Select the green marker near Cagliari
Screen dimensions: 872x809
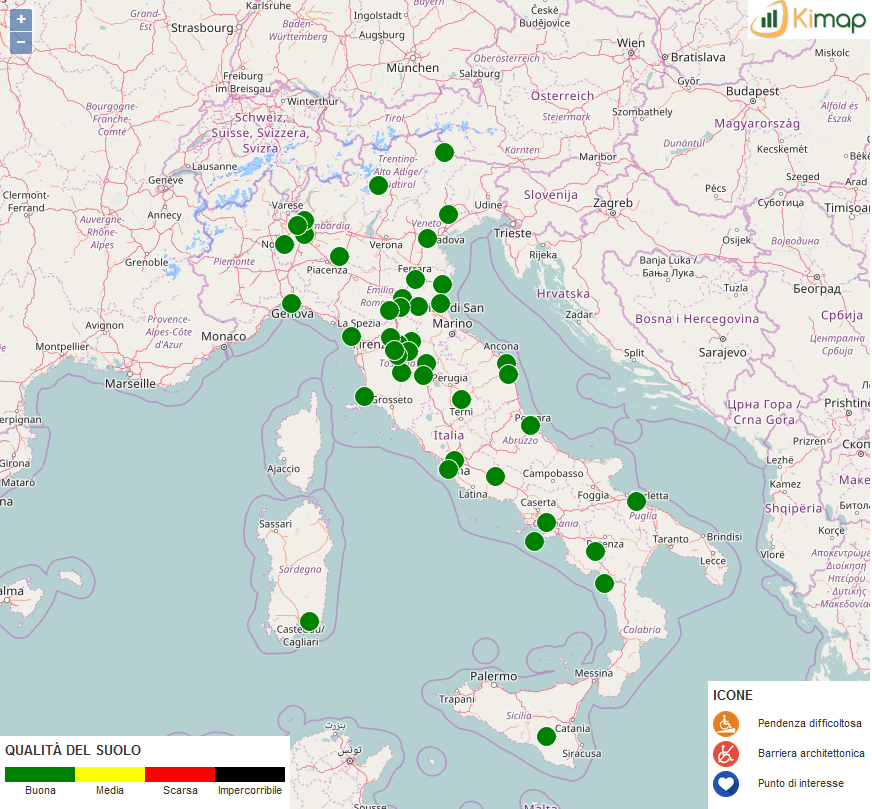309,621
